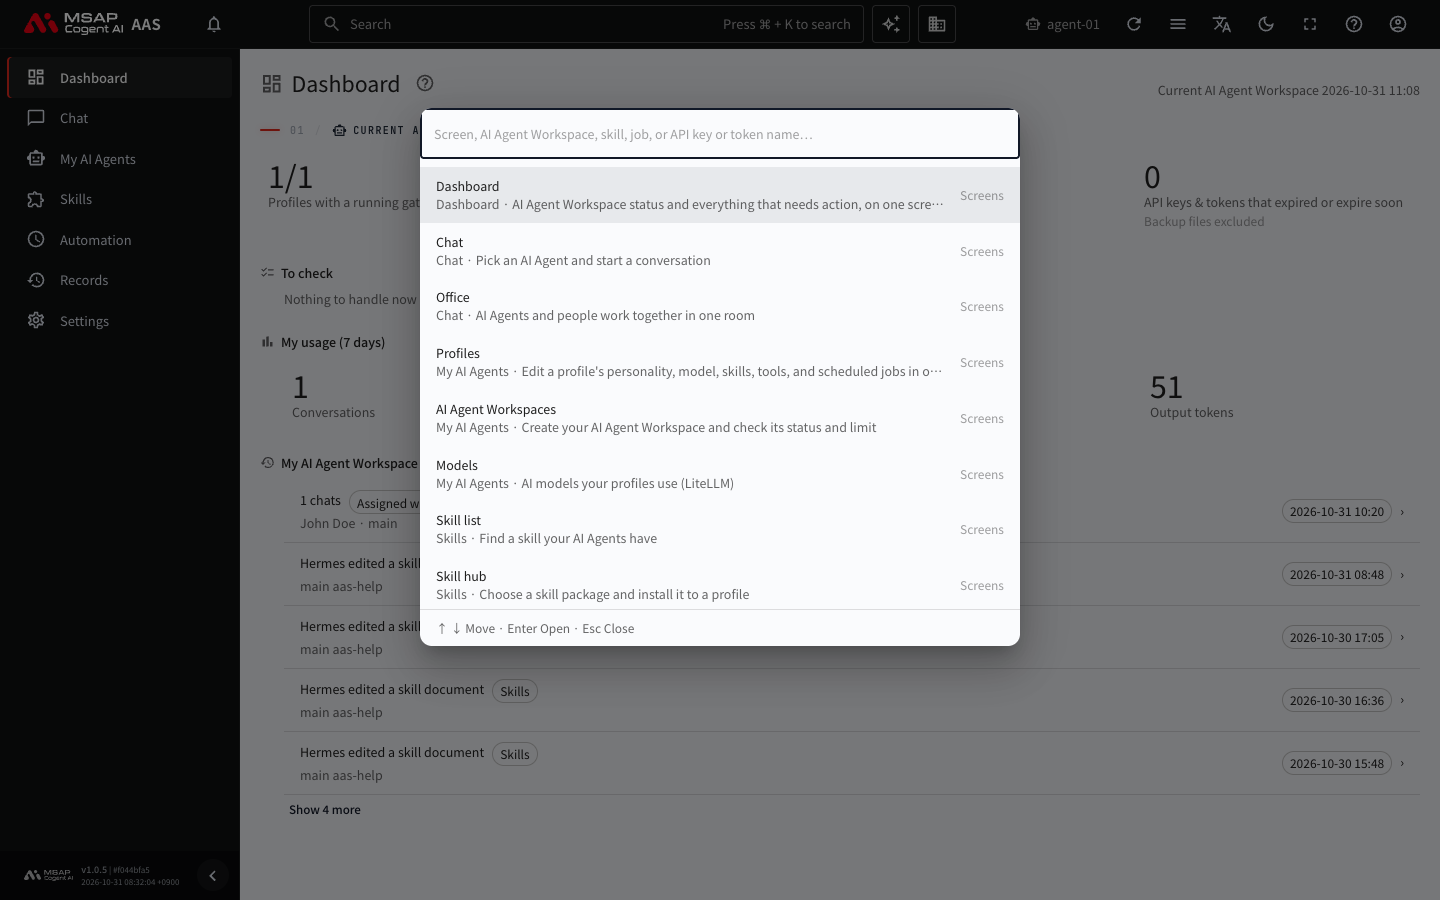Screen dimensions: 1440x900
Task: Select the Chat screen result
Action: point(720,251)
